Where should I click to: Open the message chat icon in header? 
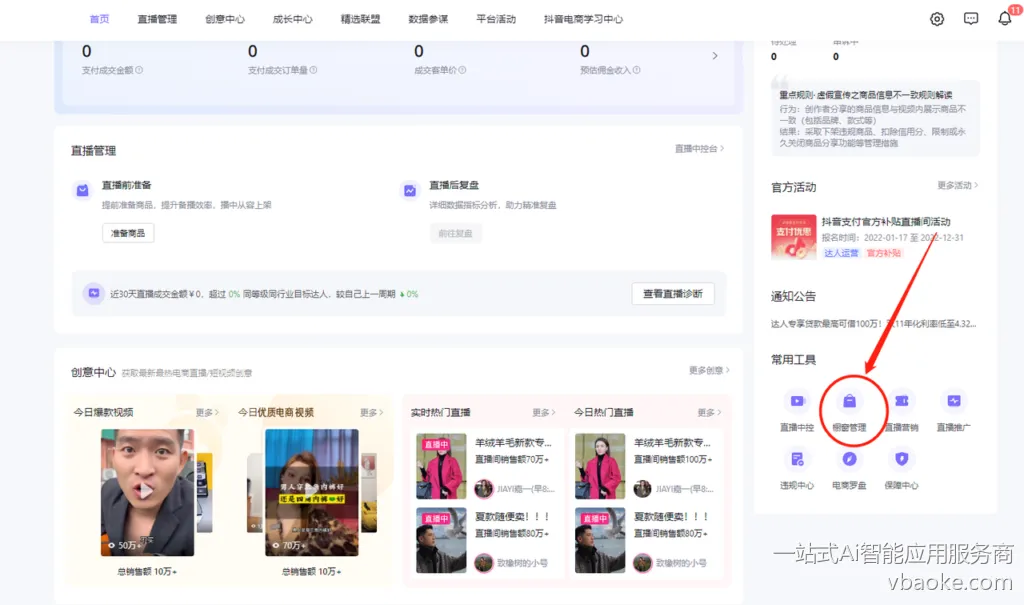(x=970, y=19)
